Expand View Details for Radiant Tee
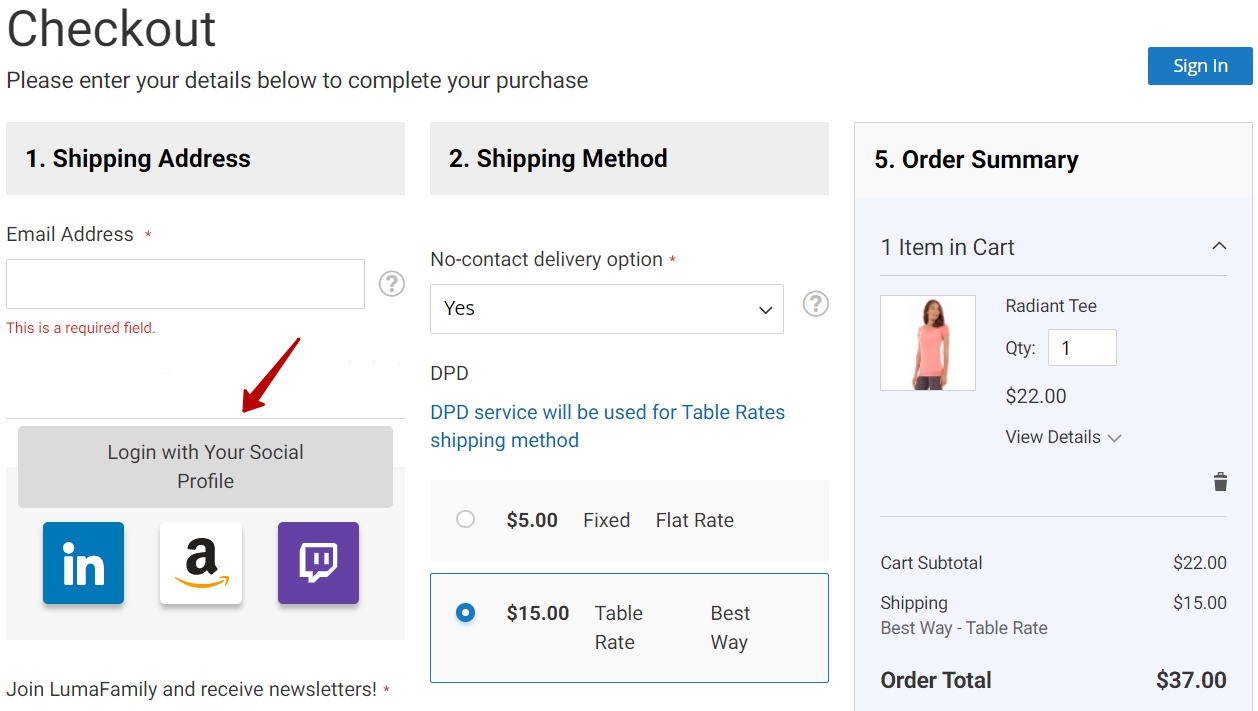The width and height of the screenshot is (1258, 711). tap(1063, 437)
